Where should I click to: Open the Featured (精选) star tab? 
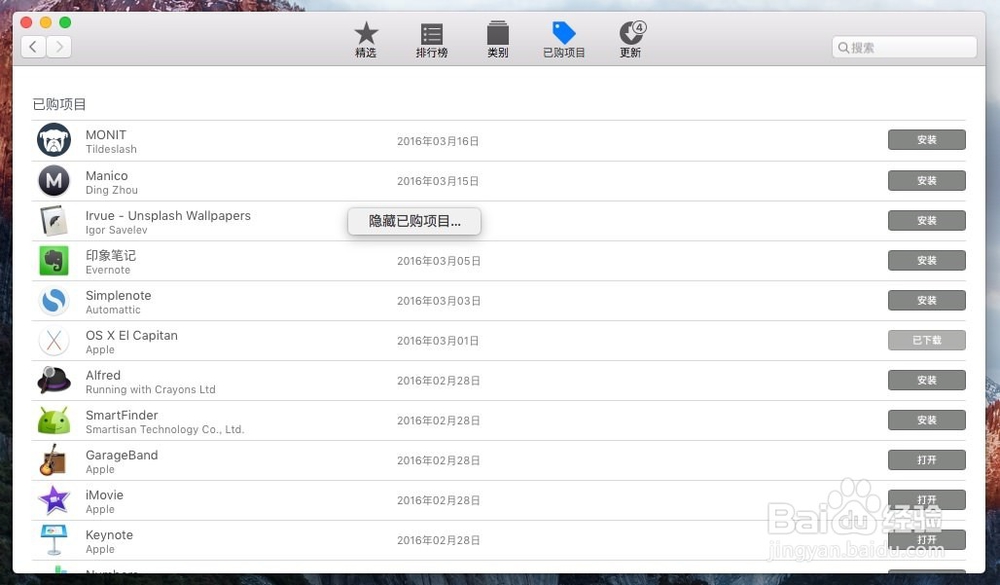pos(366,40)
